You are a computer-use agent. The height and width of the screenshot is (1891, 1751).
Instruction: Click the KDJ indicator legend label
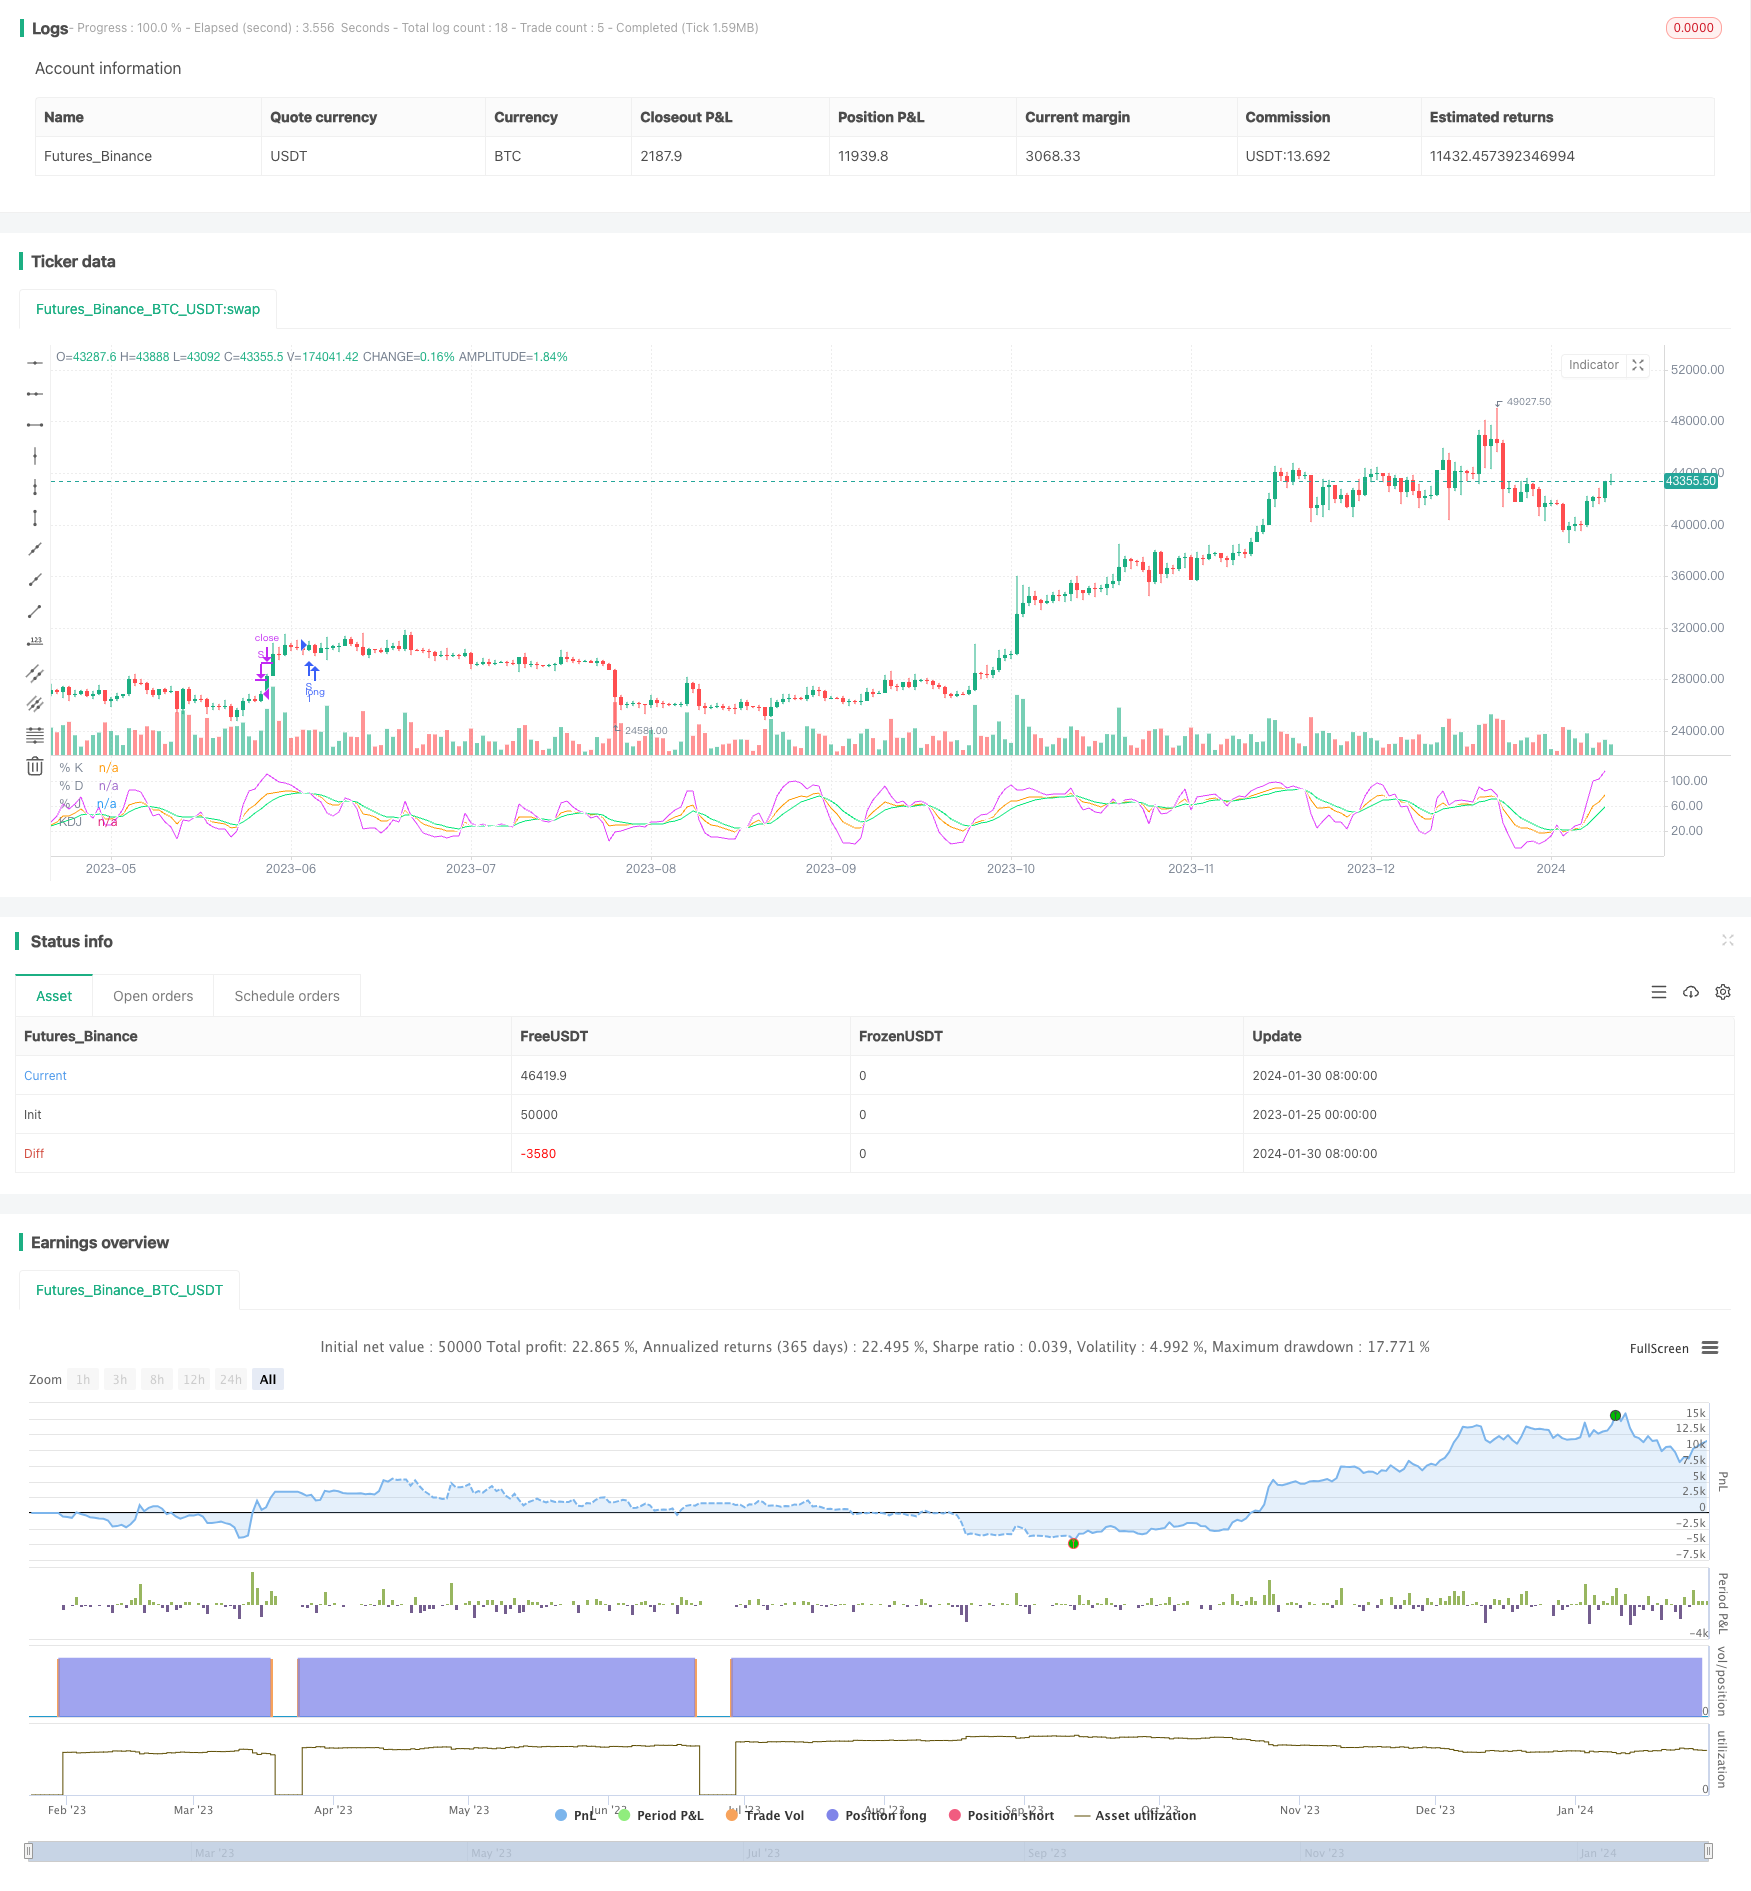click(70, 822)
